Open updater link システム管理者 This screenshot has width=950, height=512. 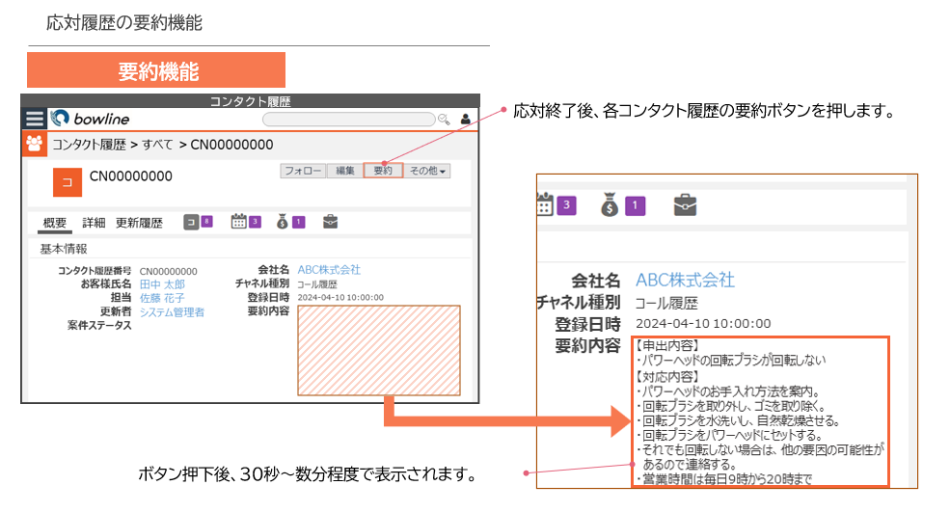pyautogui.click(x=171, y=312)
